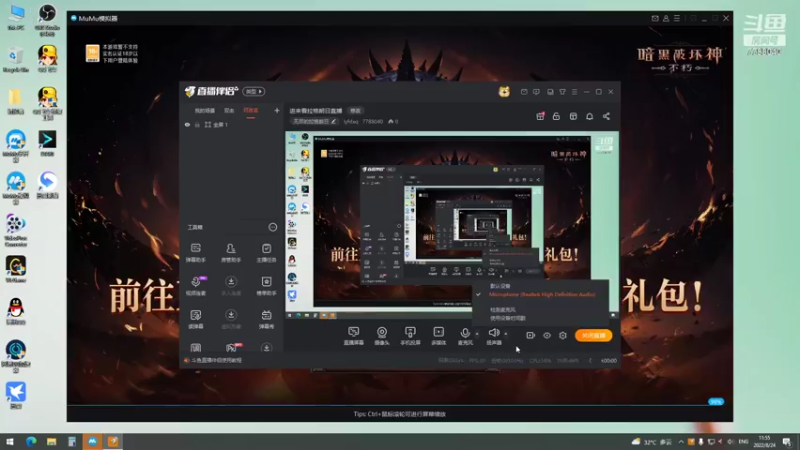Collapse the 工具箱 toolbox panel circle button
Screen dimensions: 800x450
[272, 227]
